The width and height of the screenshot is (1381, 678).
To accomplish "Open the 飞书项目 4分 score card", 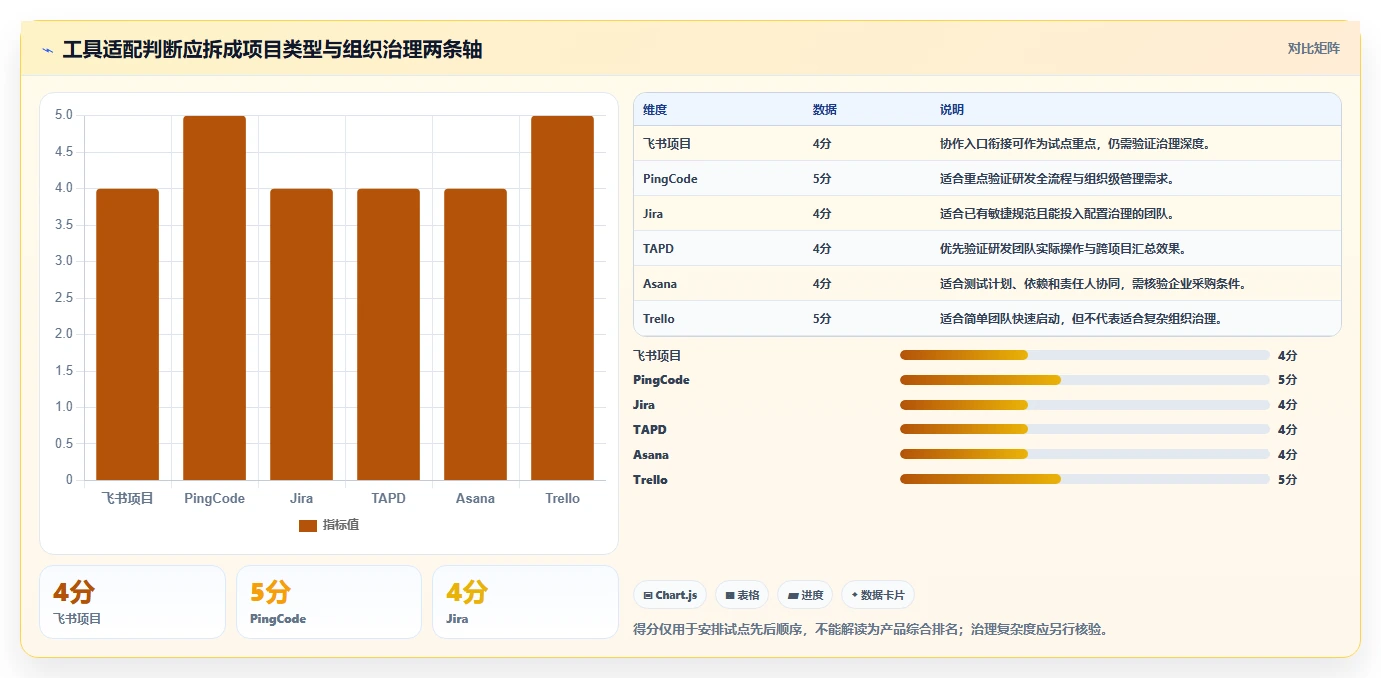I will [132, 602].
